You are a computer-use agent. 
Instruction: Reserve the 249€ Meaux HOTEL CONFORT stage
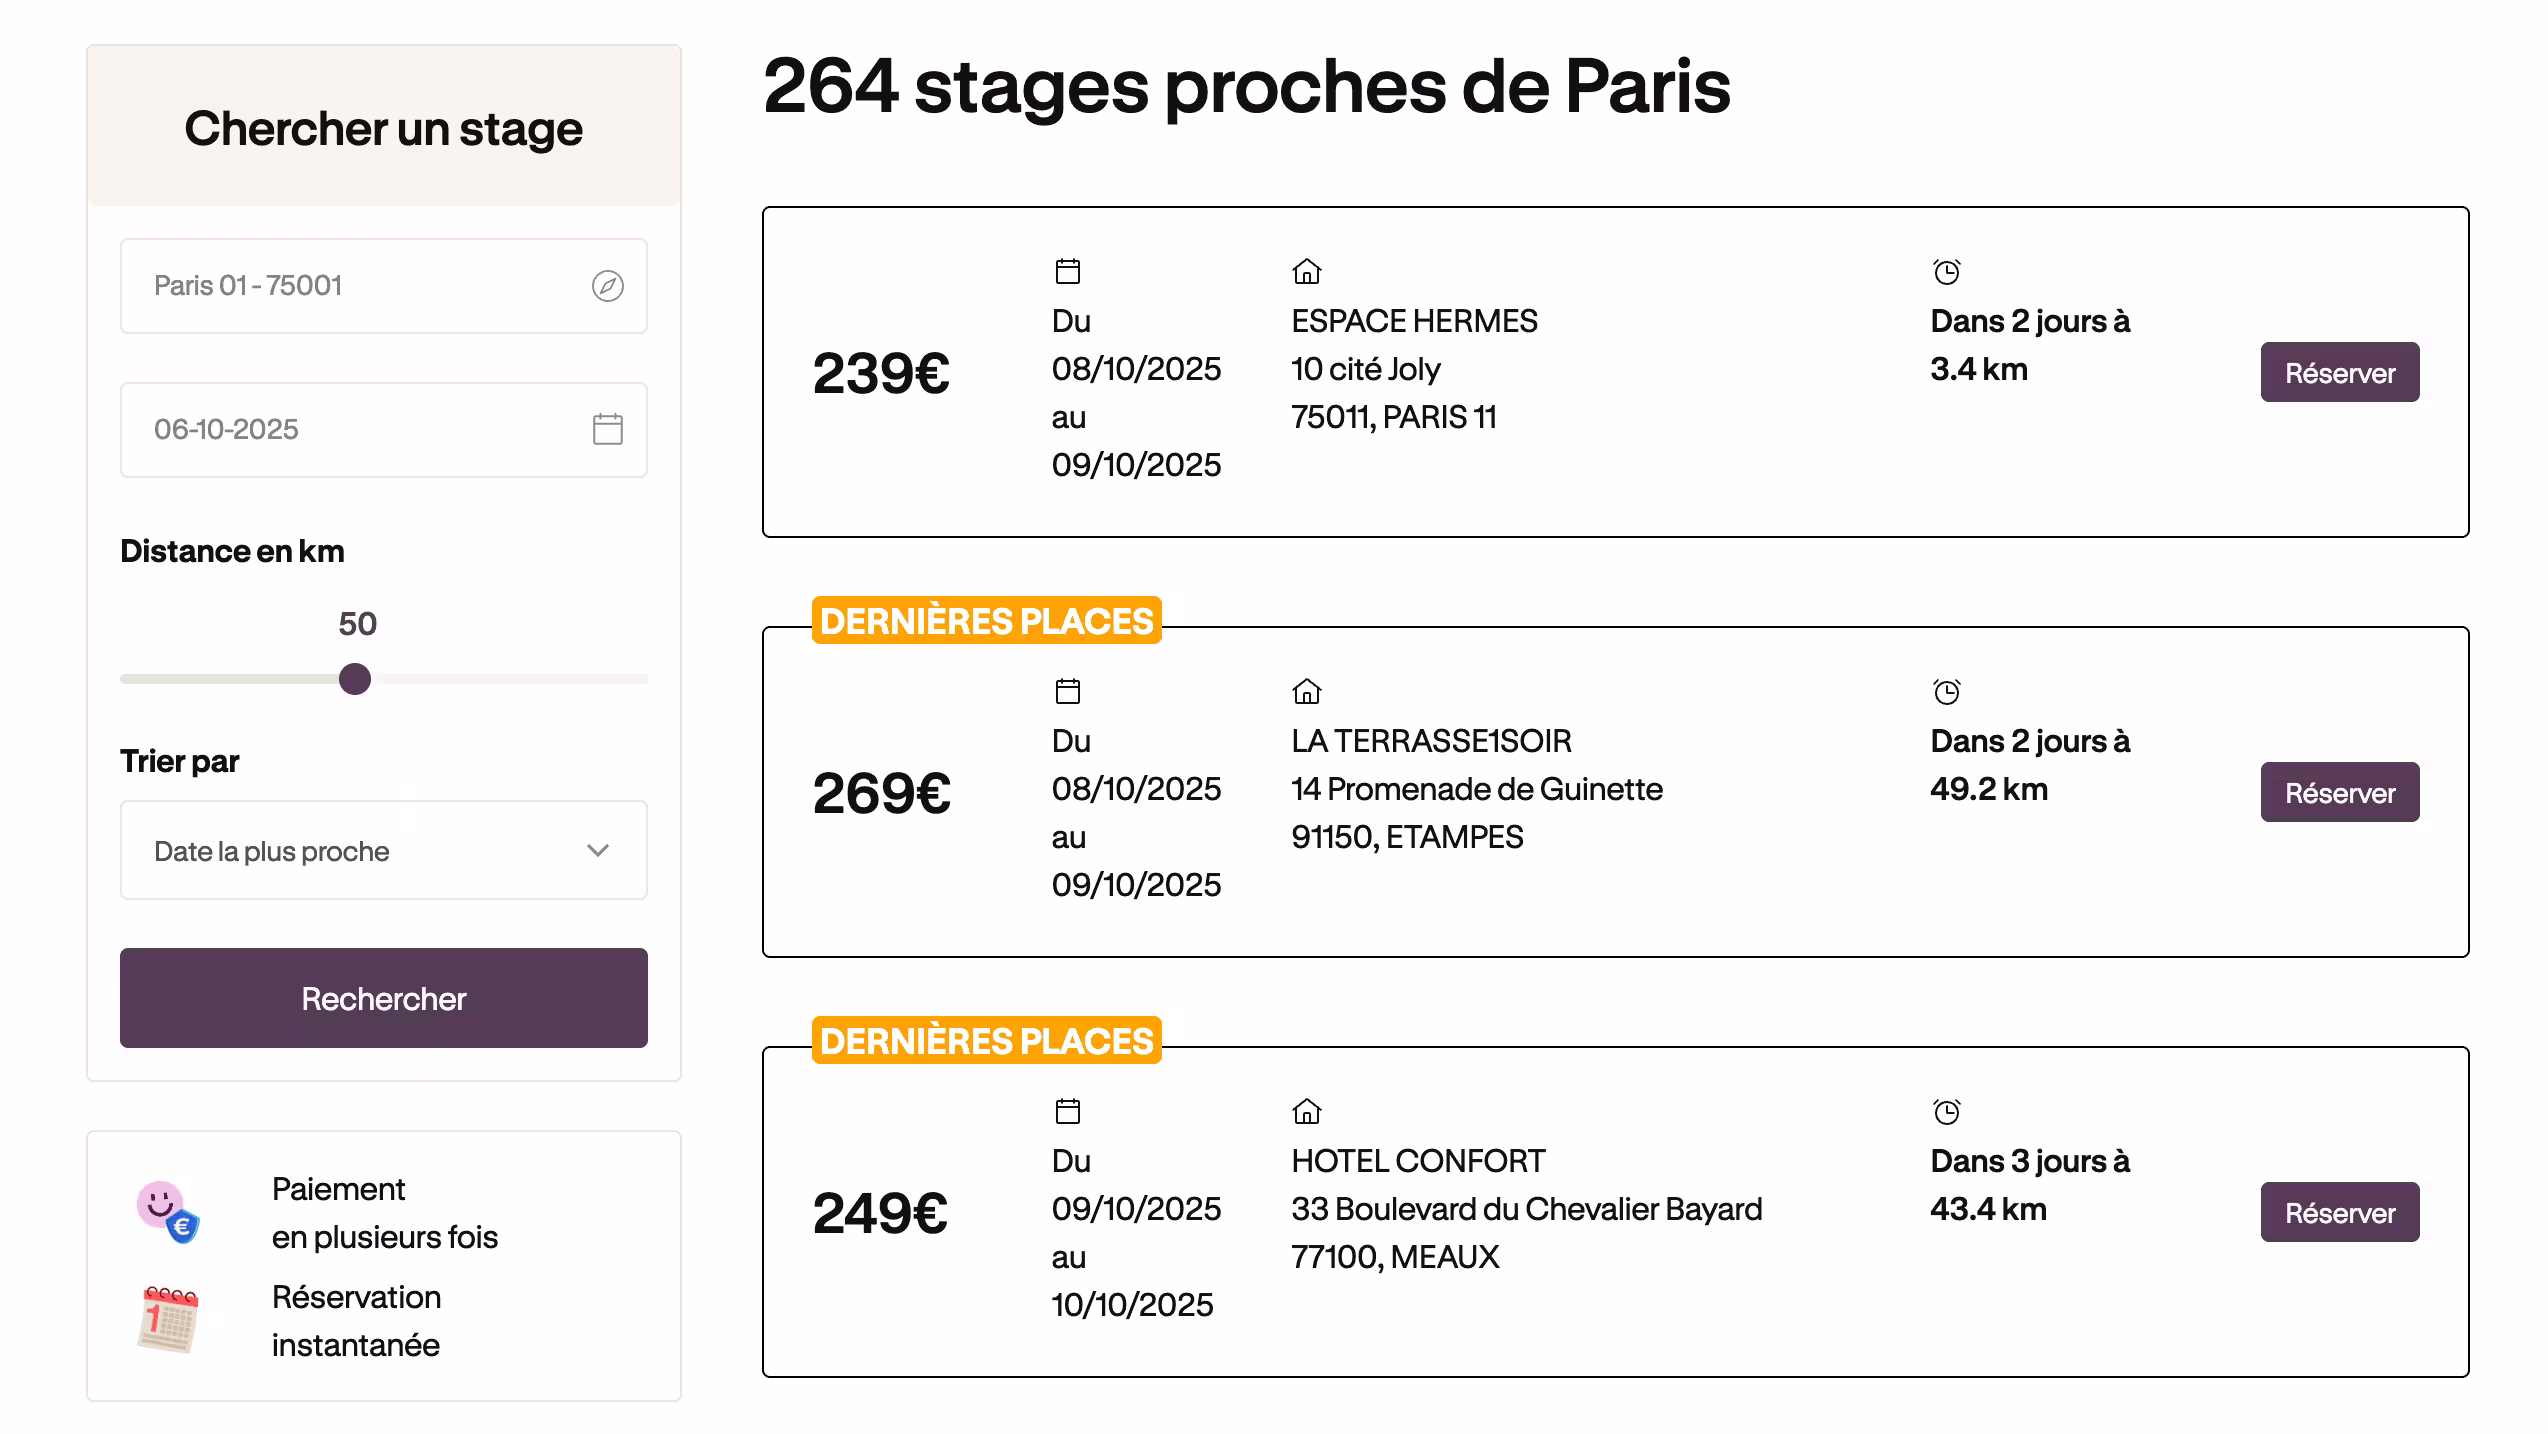pyautogui.click(x=2339, y=1212)
